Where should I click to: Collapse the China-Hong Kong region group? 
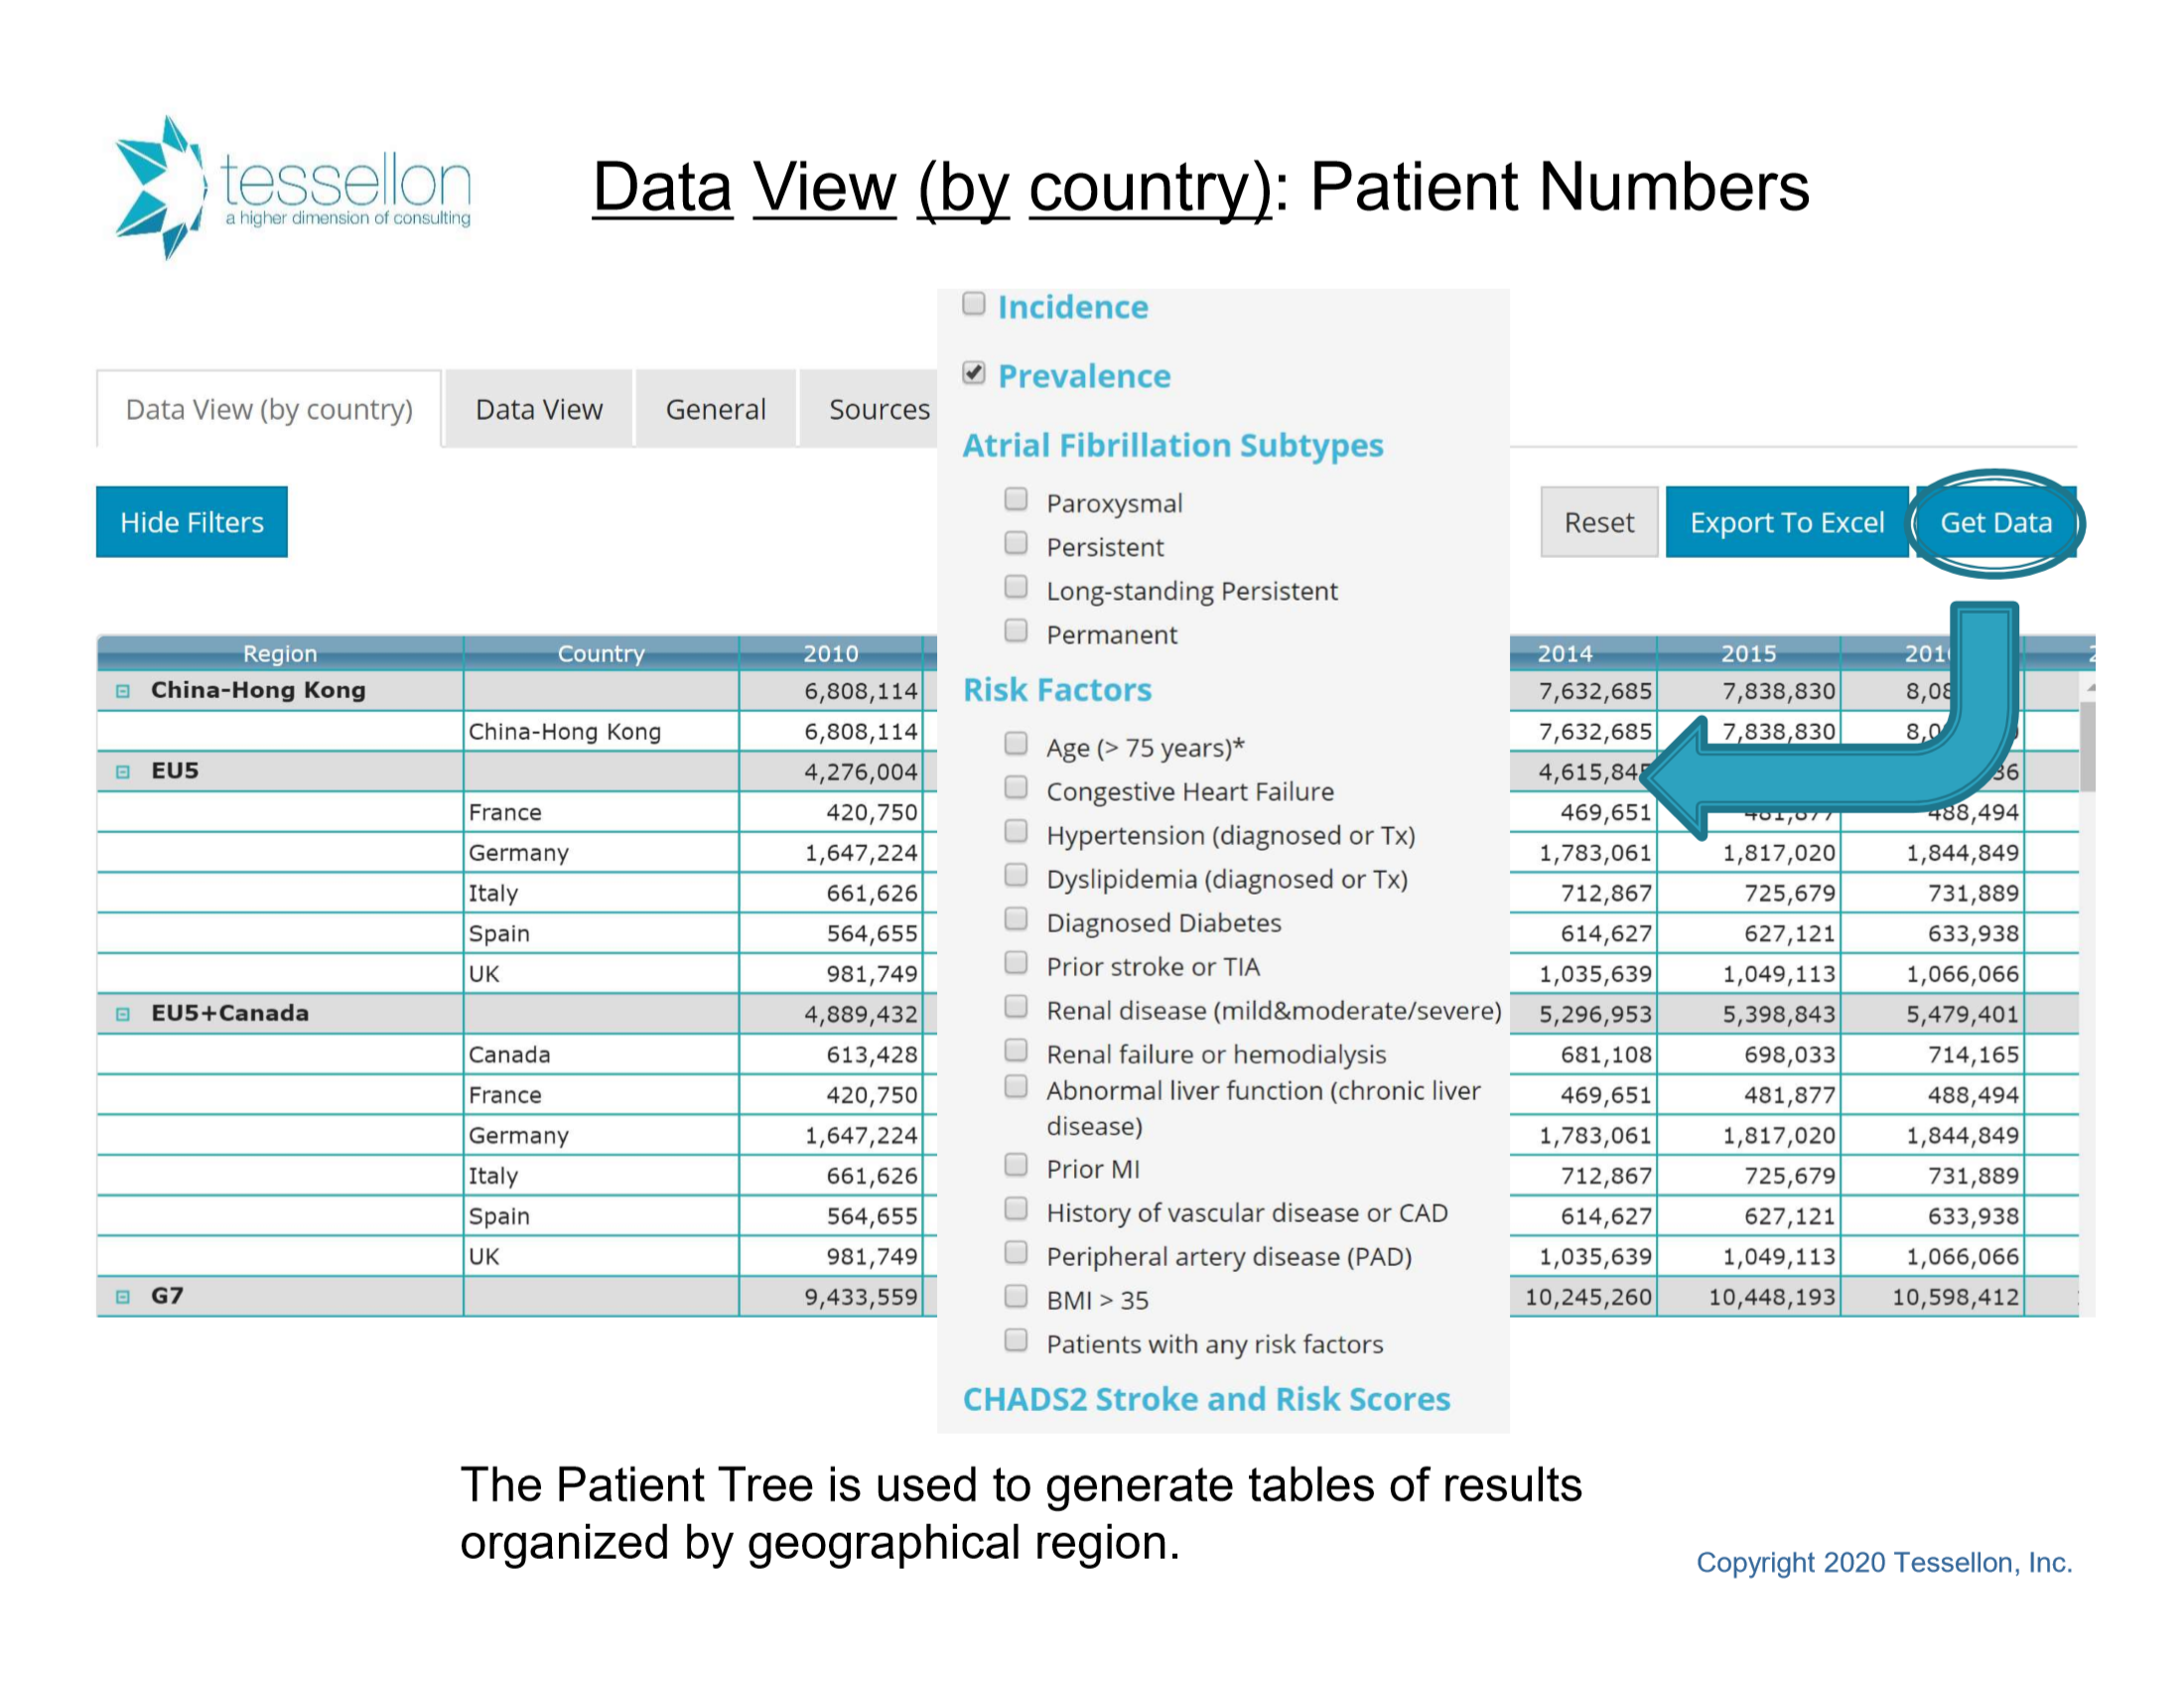pos(123,691)
